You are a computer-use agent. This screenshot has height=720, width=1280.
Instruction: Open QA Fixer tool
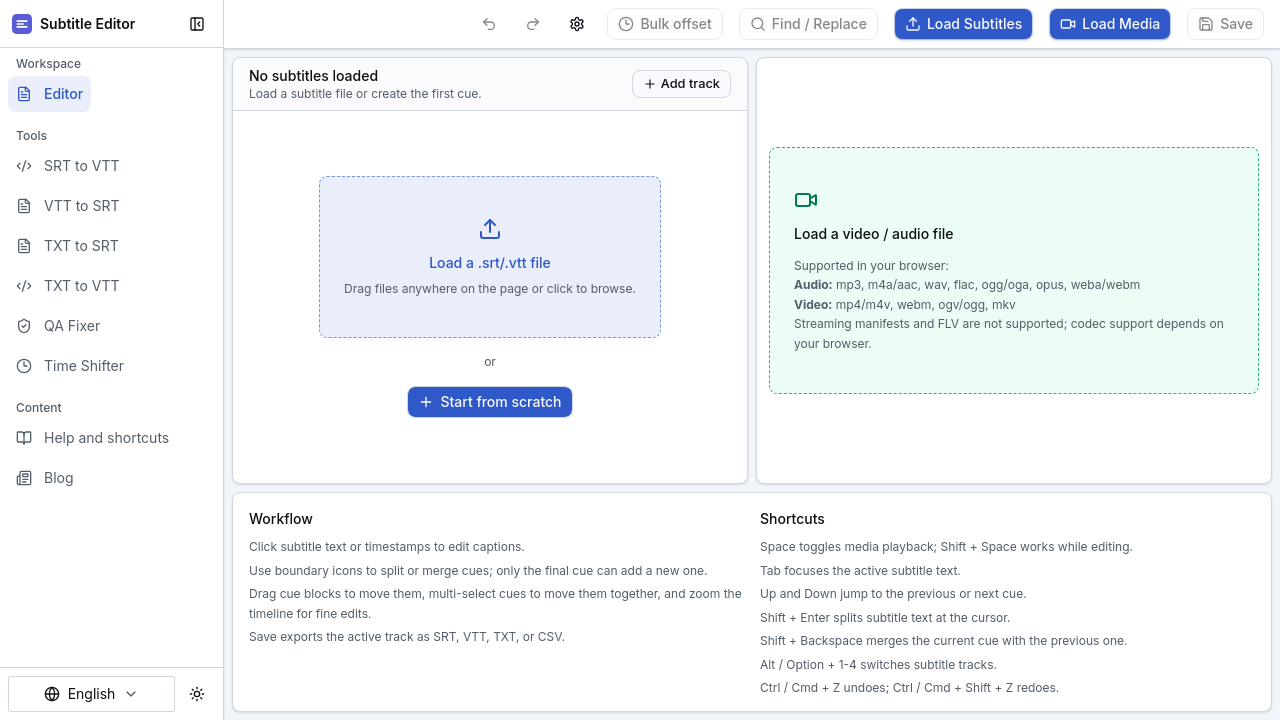58,326
